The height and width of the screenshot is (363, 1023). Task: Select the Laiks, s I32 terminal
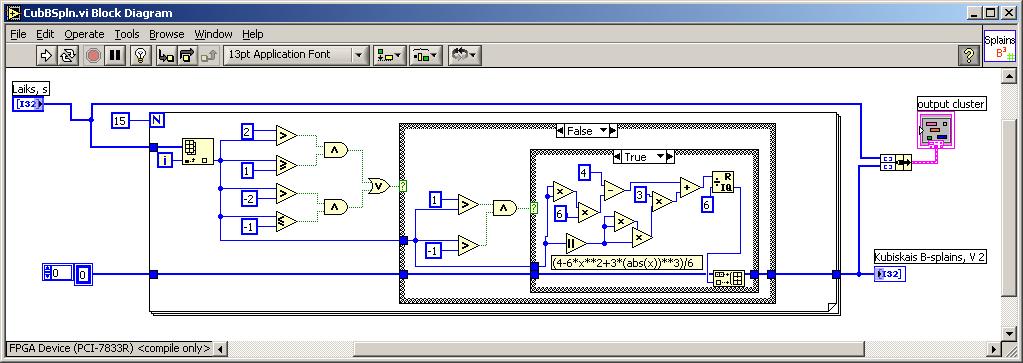coord(28,104)
